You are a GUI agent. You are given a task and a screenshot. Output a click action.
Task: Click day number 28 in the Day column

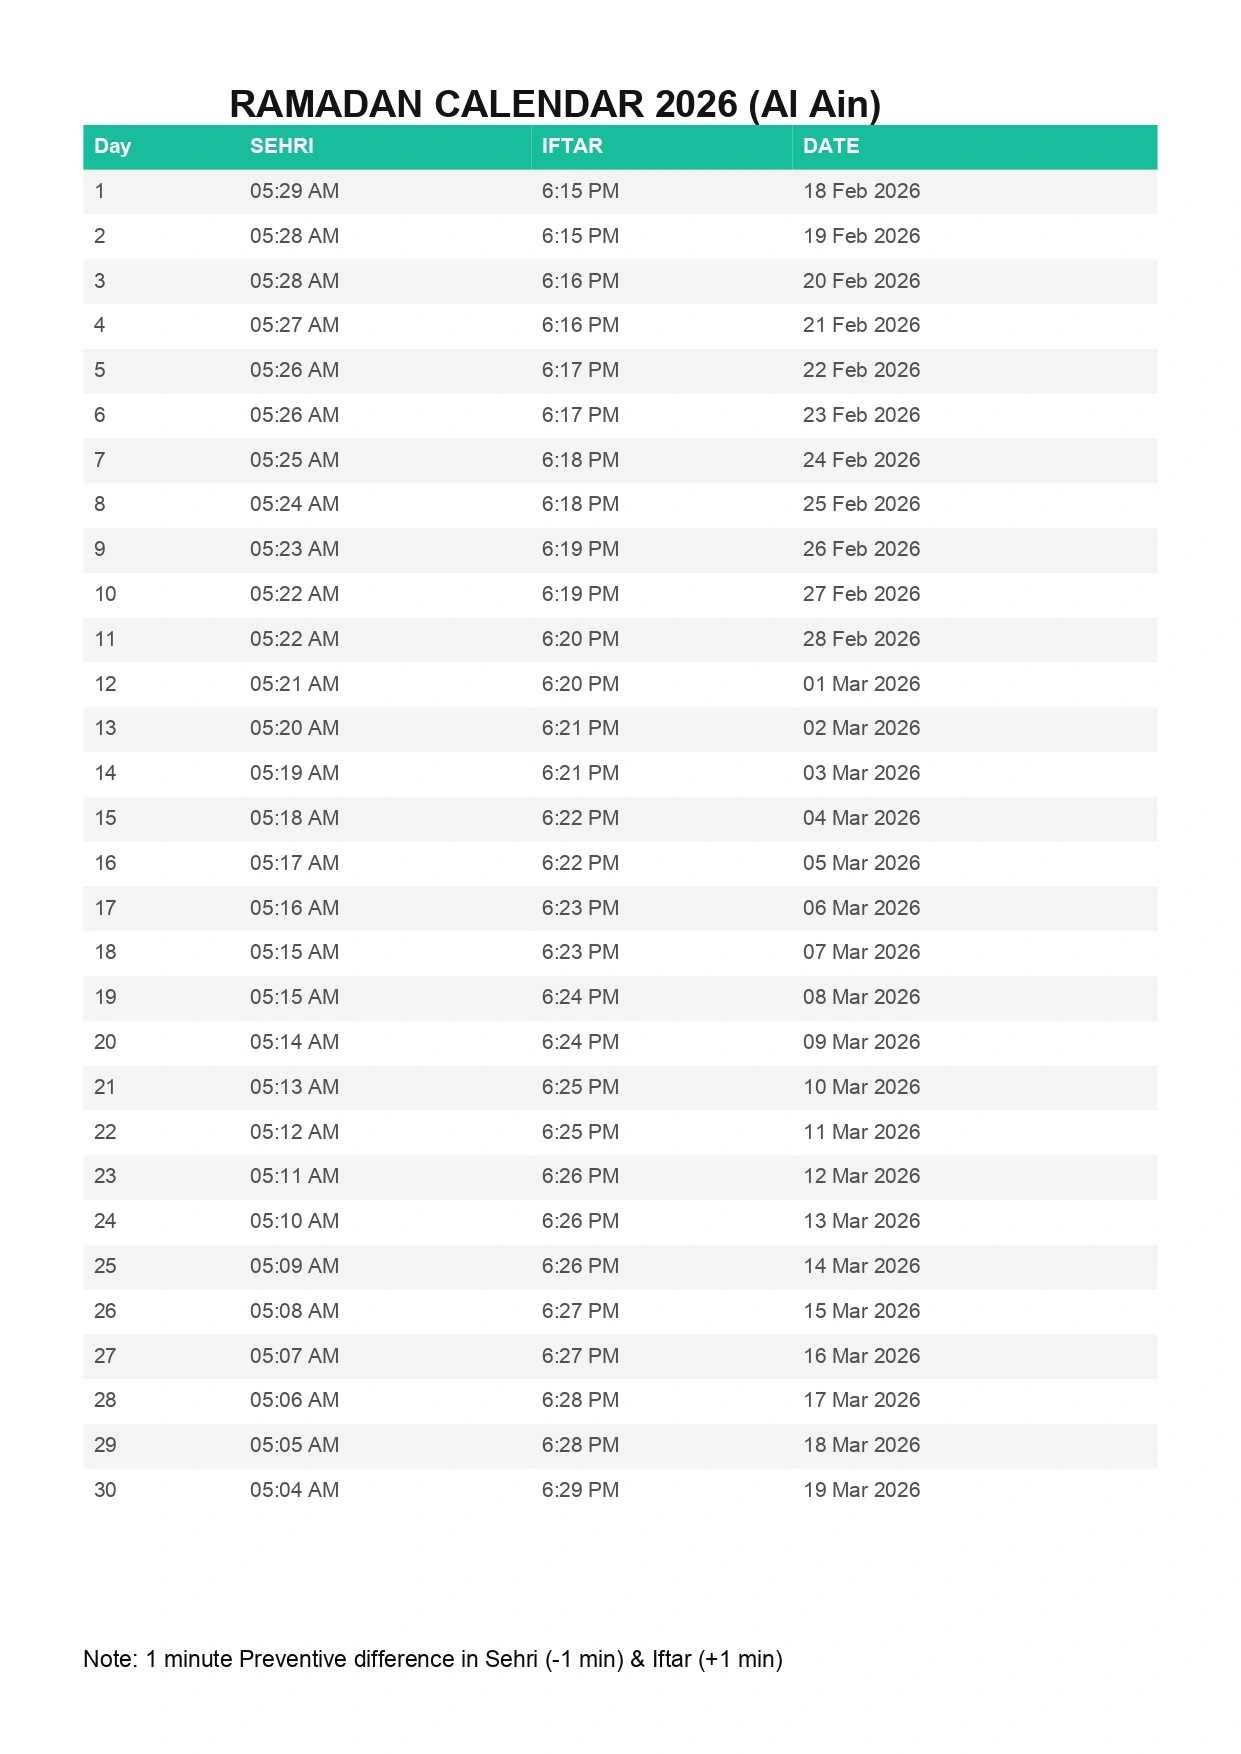[105, 1400]
